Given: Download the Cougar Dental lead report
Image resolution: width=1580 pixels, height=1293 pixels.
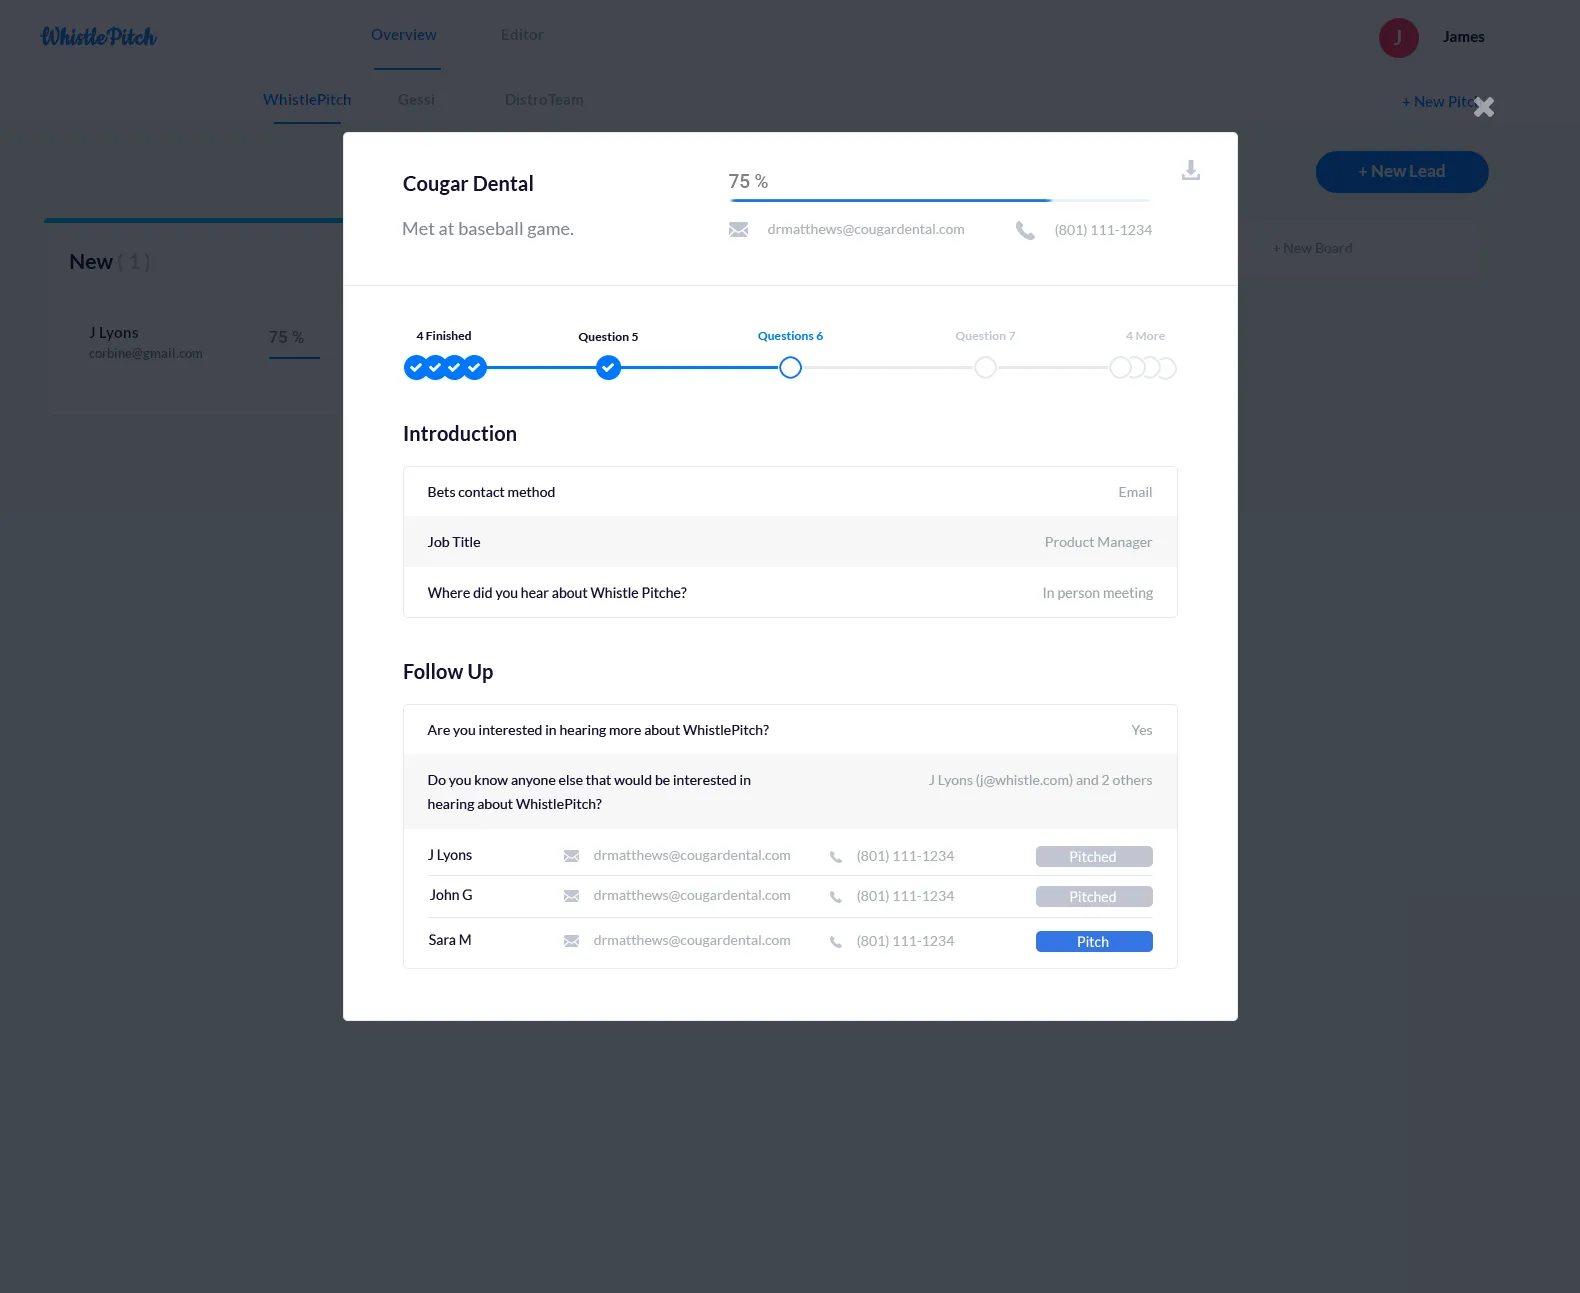Looking at the screenshot, I should coord(1190,170).
